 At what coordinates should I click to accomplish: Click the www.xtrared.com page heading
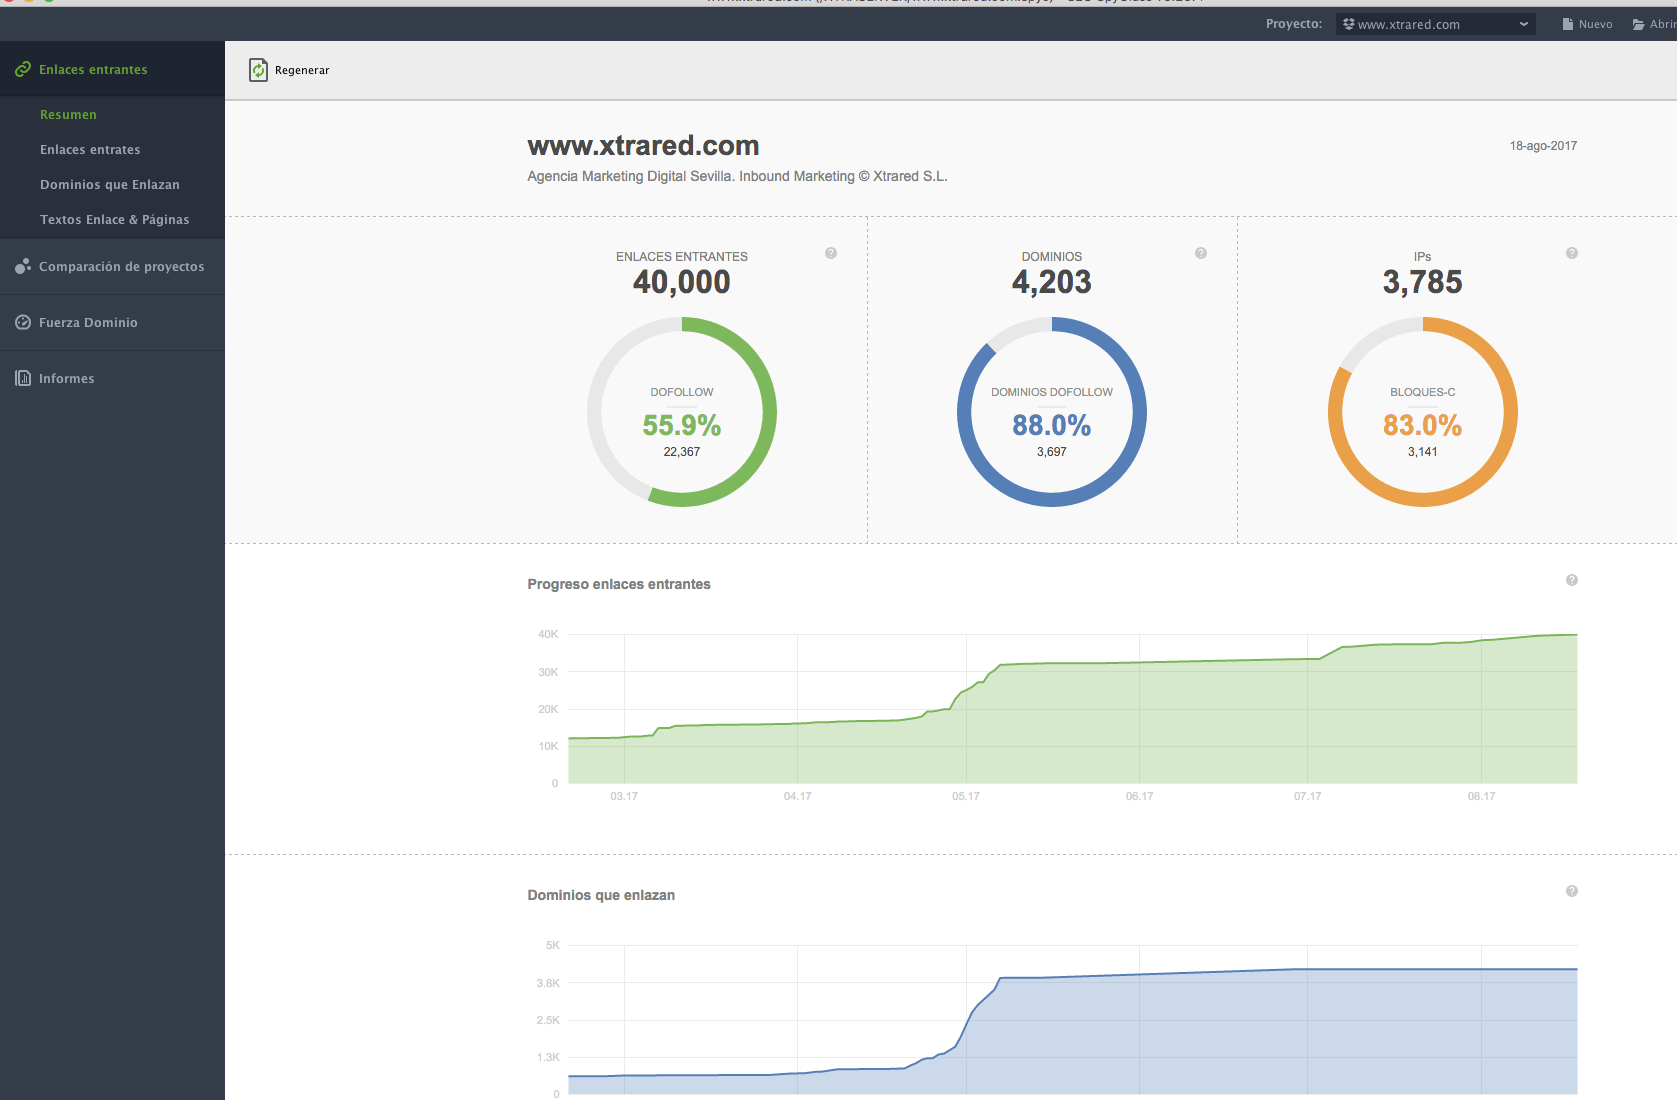[643, 146]
